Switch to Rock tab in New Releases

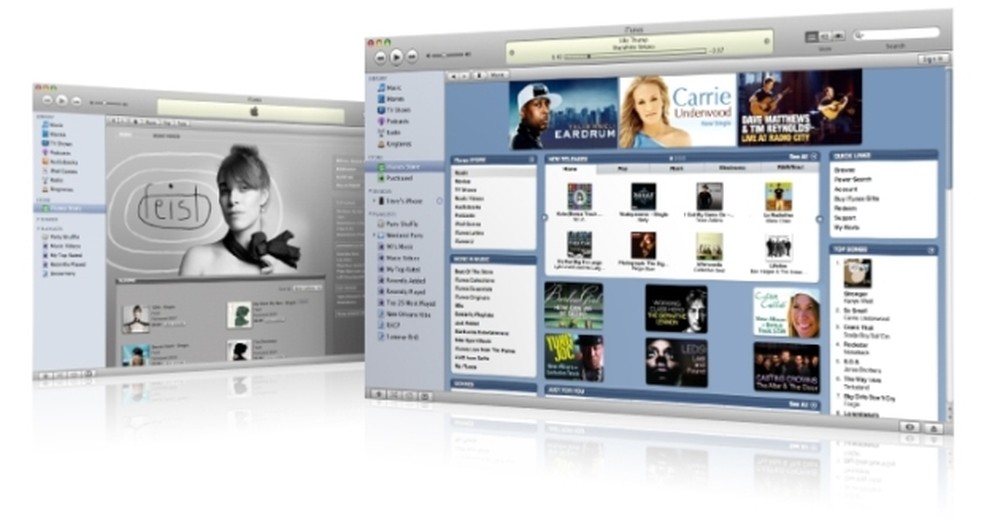coord(676,168)
